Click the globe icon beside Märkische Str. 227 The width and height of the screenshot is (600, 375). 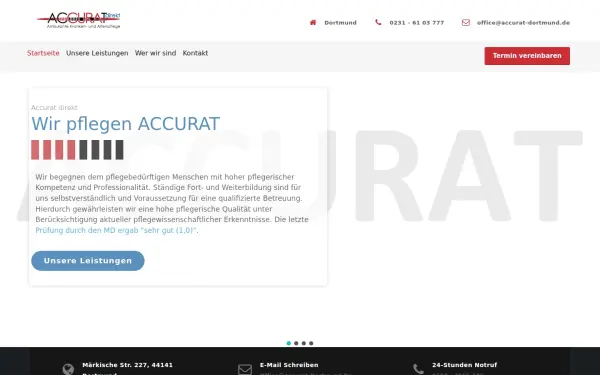[68, 369]
